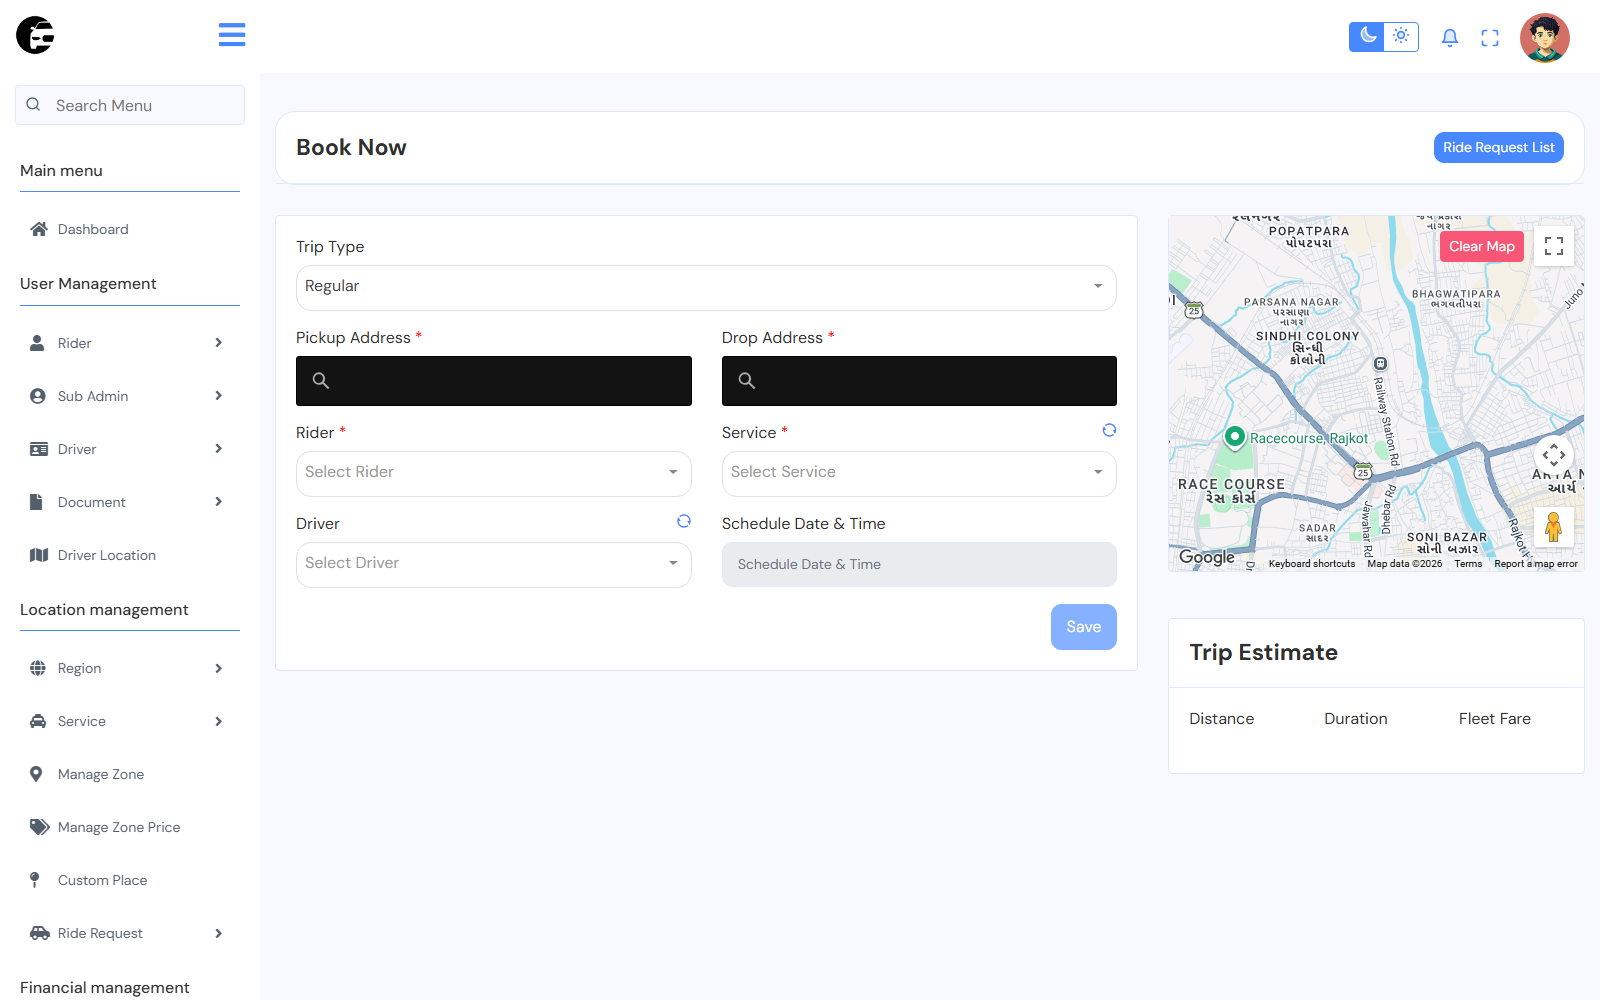Expand the Rider submenu chevron

218,343
